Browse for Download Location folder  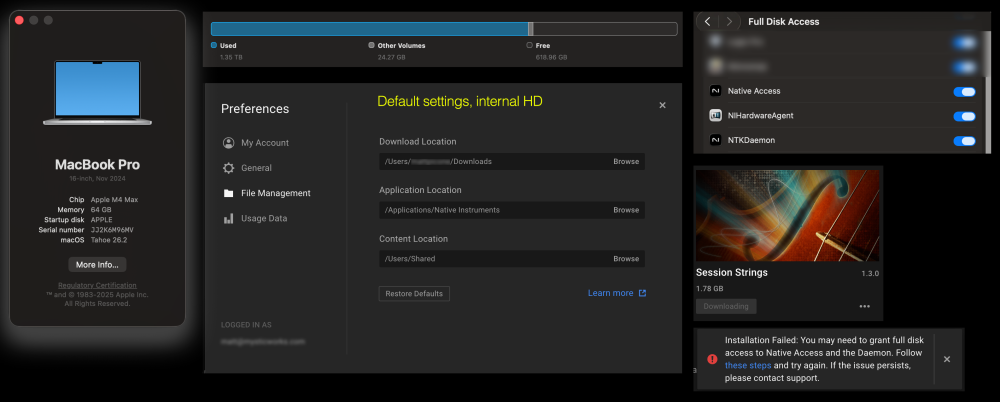point(626,161)
